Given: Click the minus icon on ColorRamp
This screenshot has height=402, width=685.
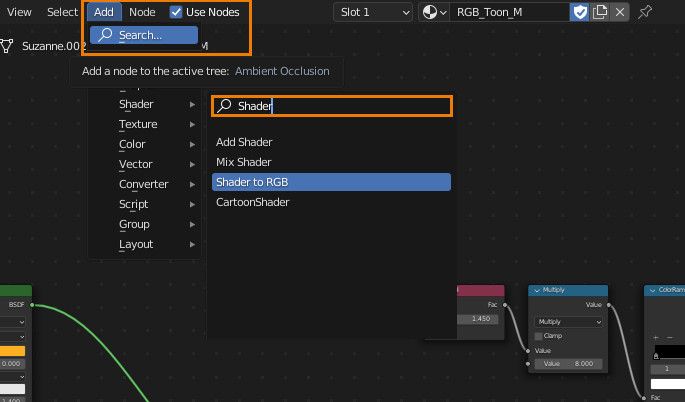Looking at the screenshot, I should pyautogui.click(x=668, y=338).
